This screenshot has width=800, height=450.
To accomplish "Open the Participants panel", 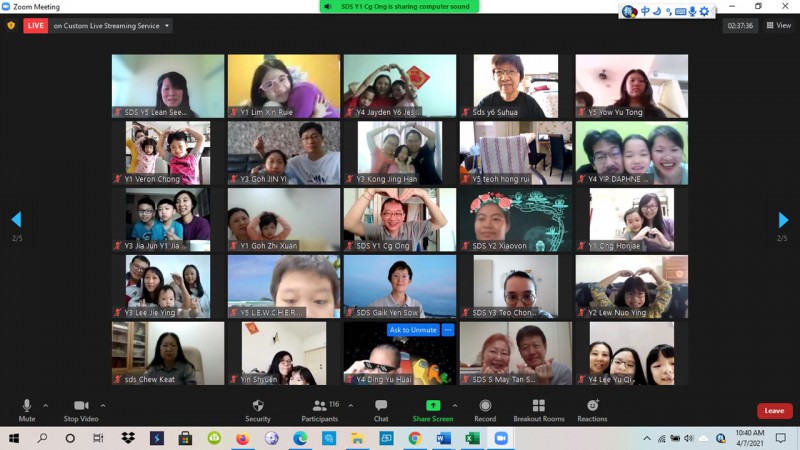I will 319,409.
